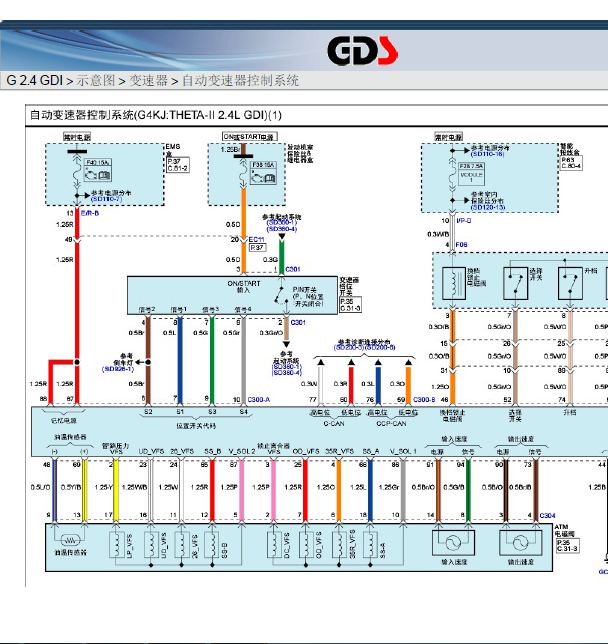Open C301 connector label at pin 1
Image resolution: width=608 pixels, height=644 pixels.
coord(292,269)
